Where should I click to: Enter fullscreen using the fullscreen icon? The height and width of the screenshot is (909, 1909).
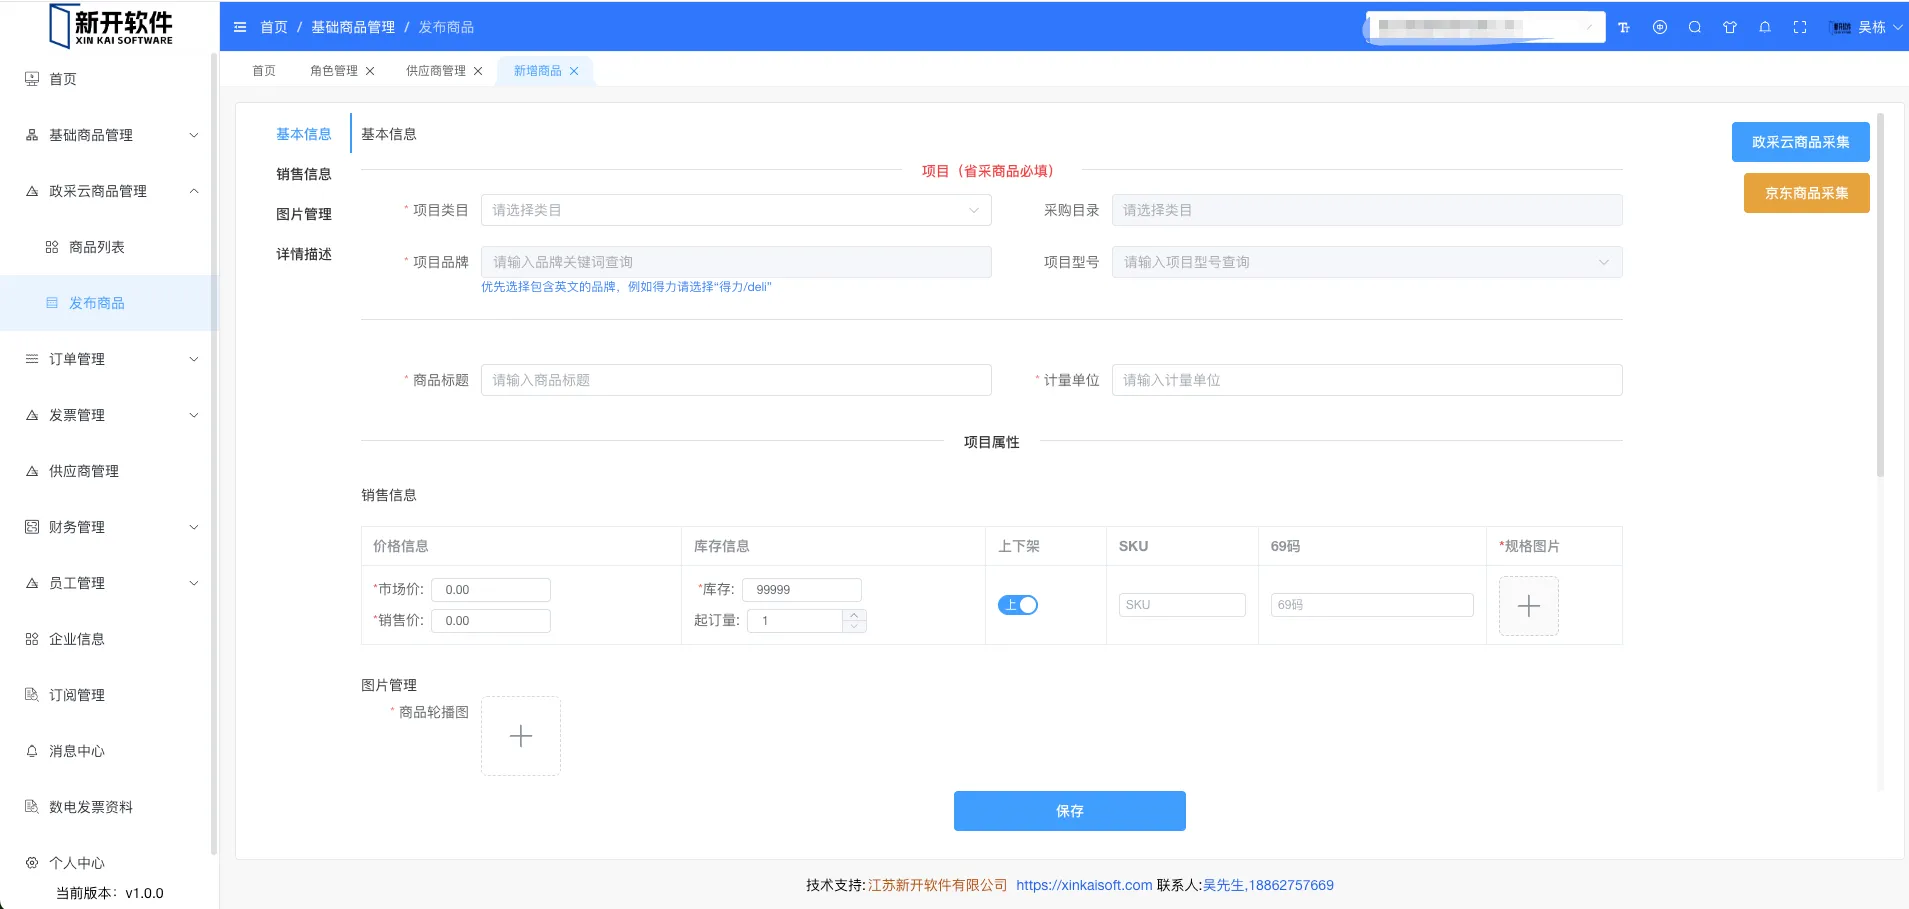coord(1800,28)
